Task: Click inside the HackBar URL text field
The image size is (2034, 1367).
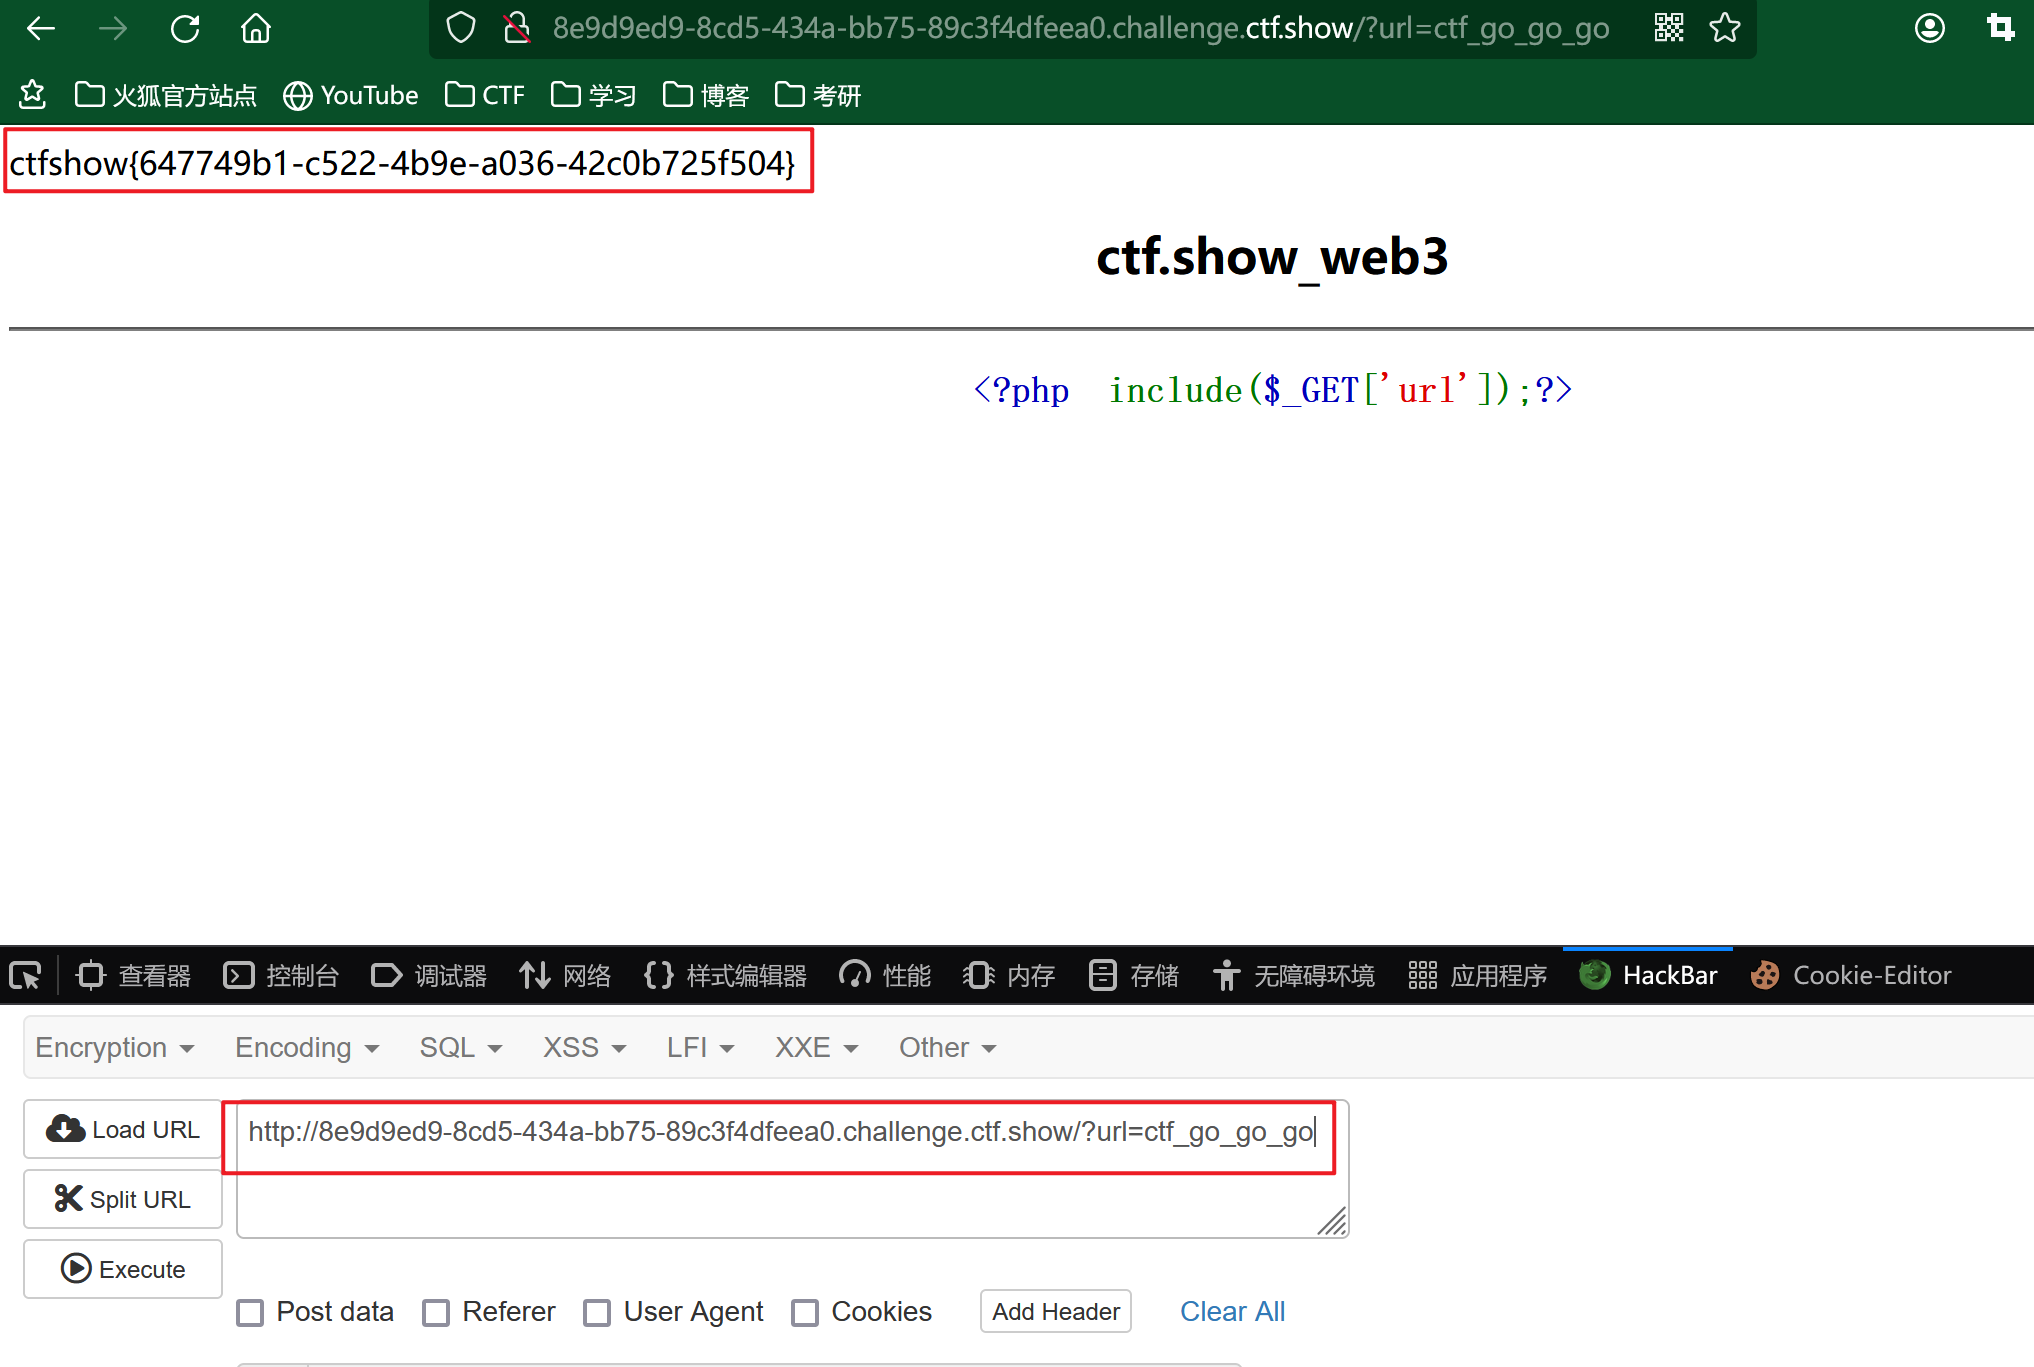Action: [x=780, y=1132]
